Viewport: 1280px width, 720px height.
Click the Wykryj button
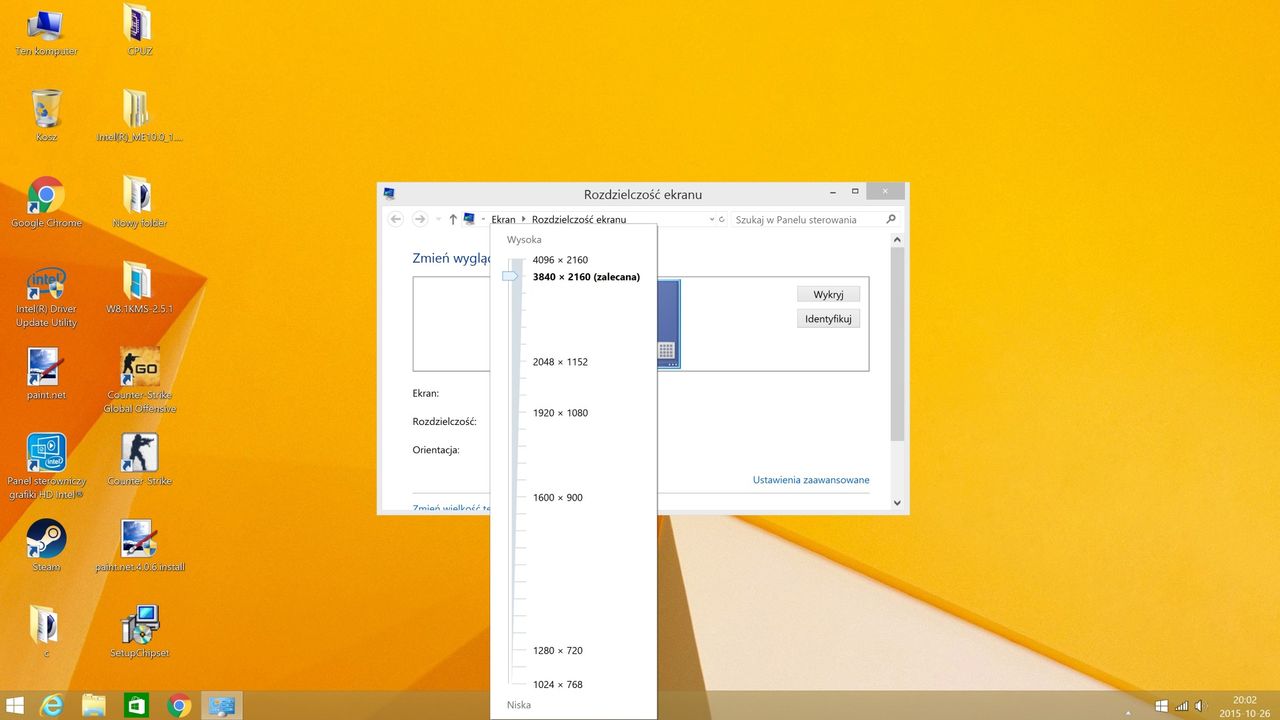click(828, 294)
